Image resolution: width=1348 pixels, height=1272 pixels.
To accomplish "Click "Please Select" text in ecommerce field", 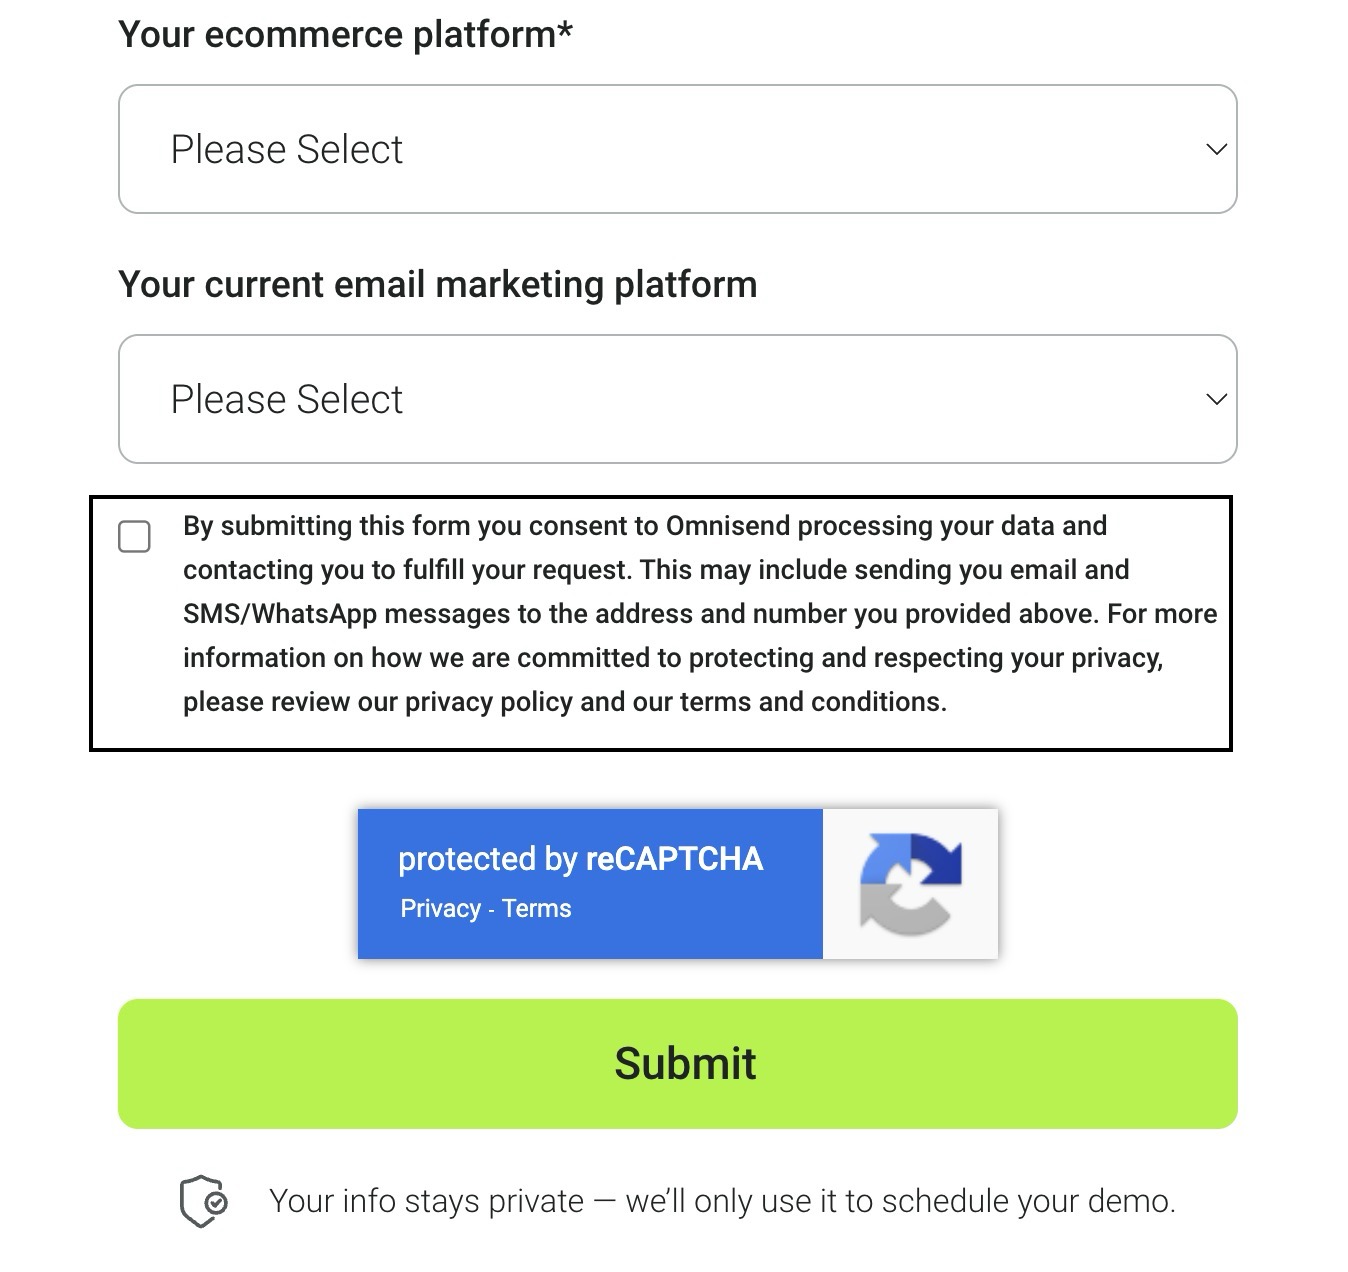I will click(286, 149).
